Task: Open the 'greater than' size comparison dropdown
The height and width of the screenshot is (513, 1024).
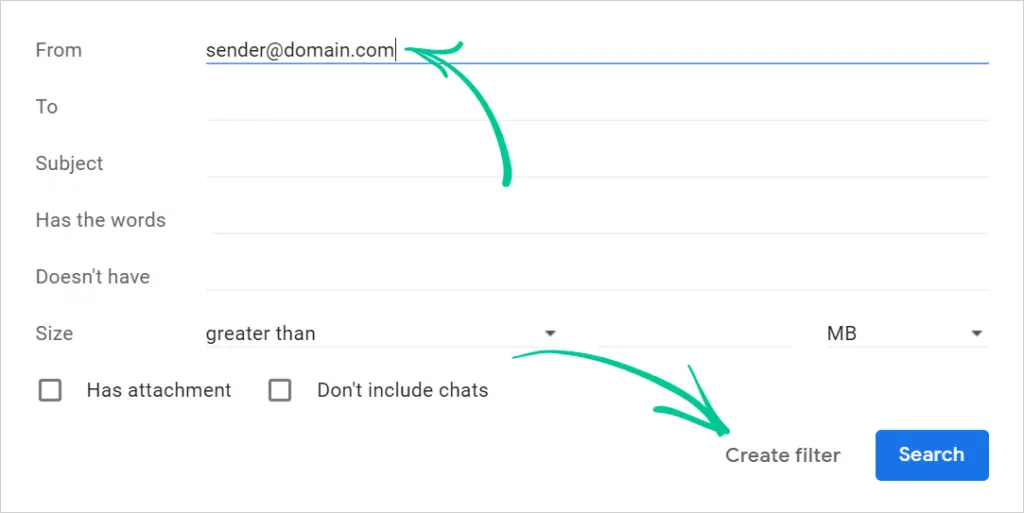Action: (380, 333)
